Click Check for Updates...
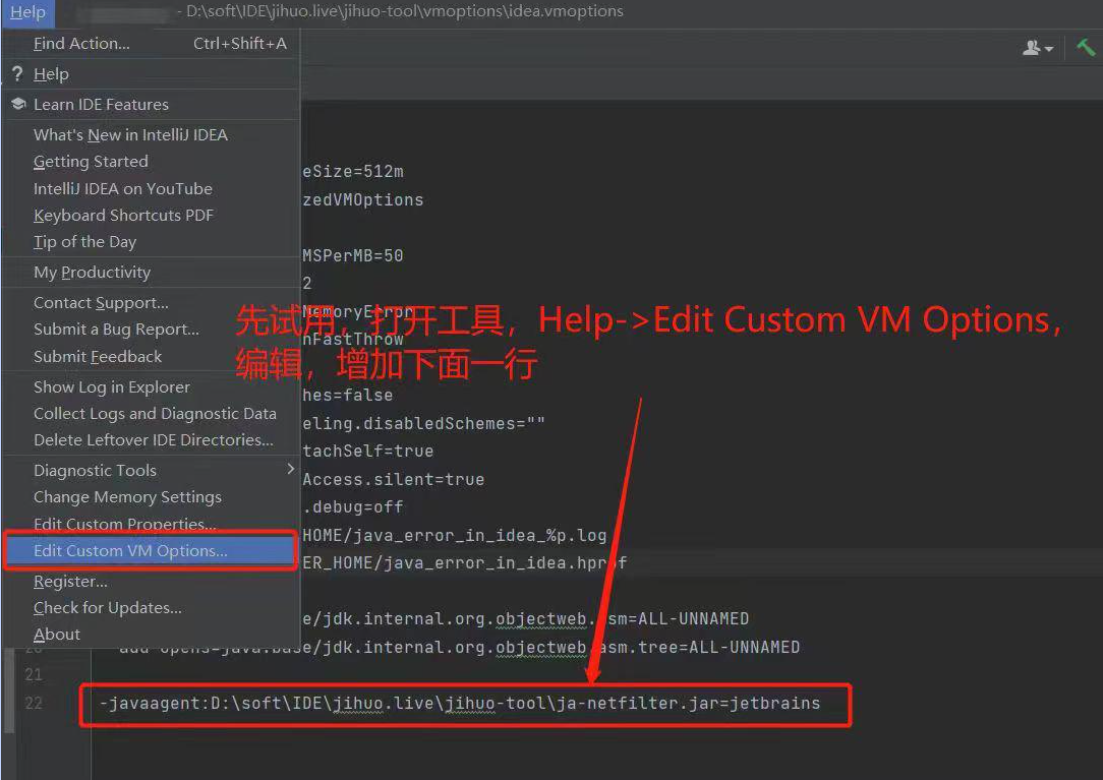 tap(107, 608)
